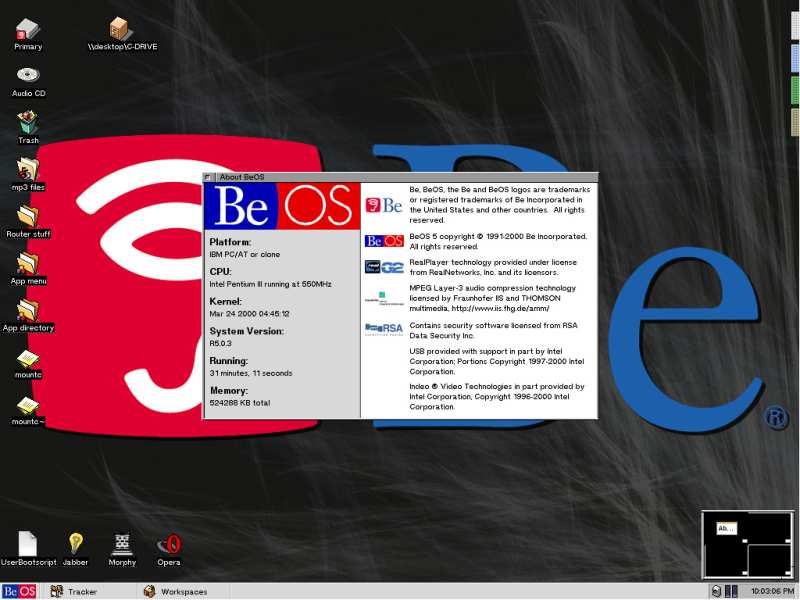Image resolution: width=800 pixels, height=600 pixels.
Task: Select the mountc~ backup file icon
Action: [x=28, y=406]
